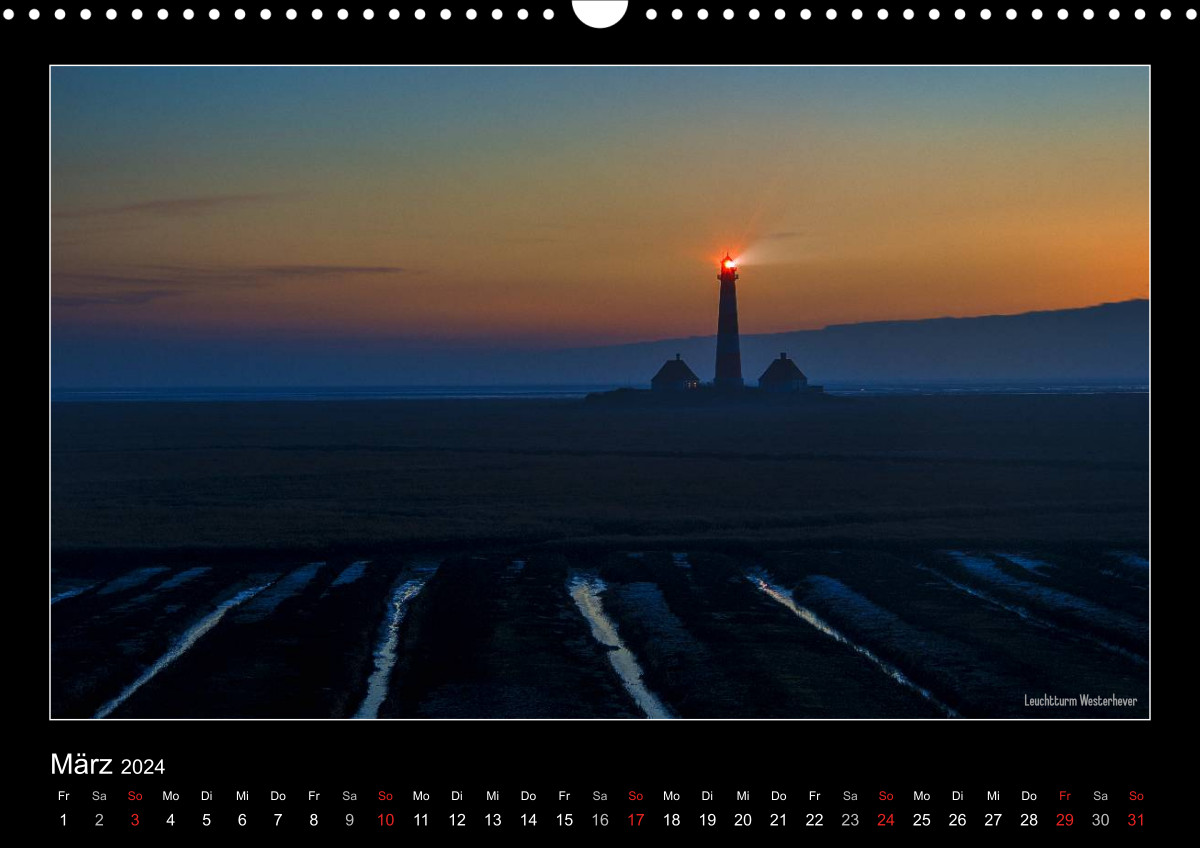
Task: Select day 26 in the calendar
Action: (x=958, y=820)
